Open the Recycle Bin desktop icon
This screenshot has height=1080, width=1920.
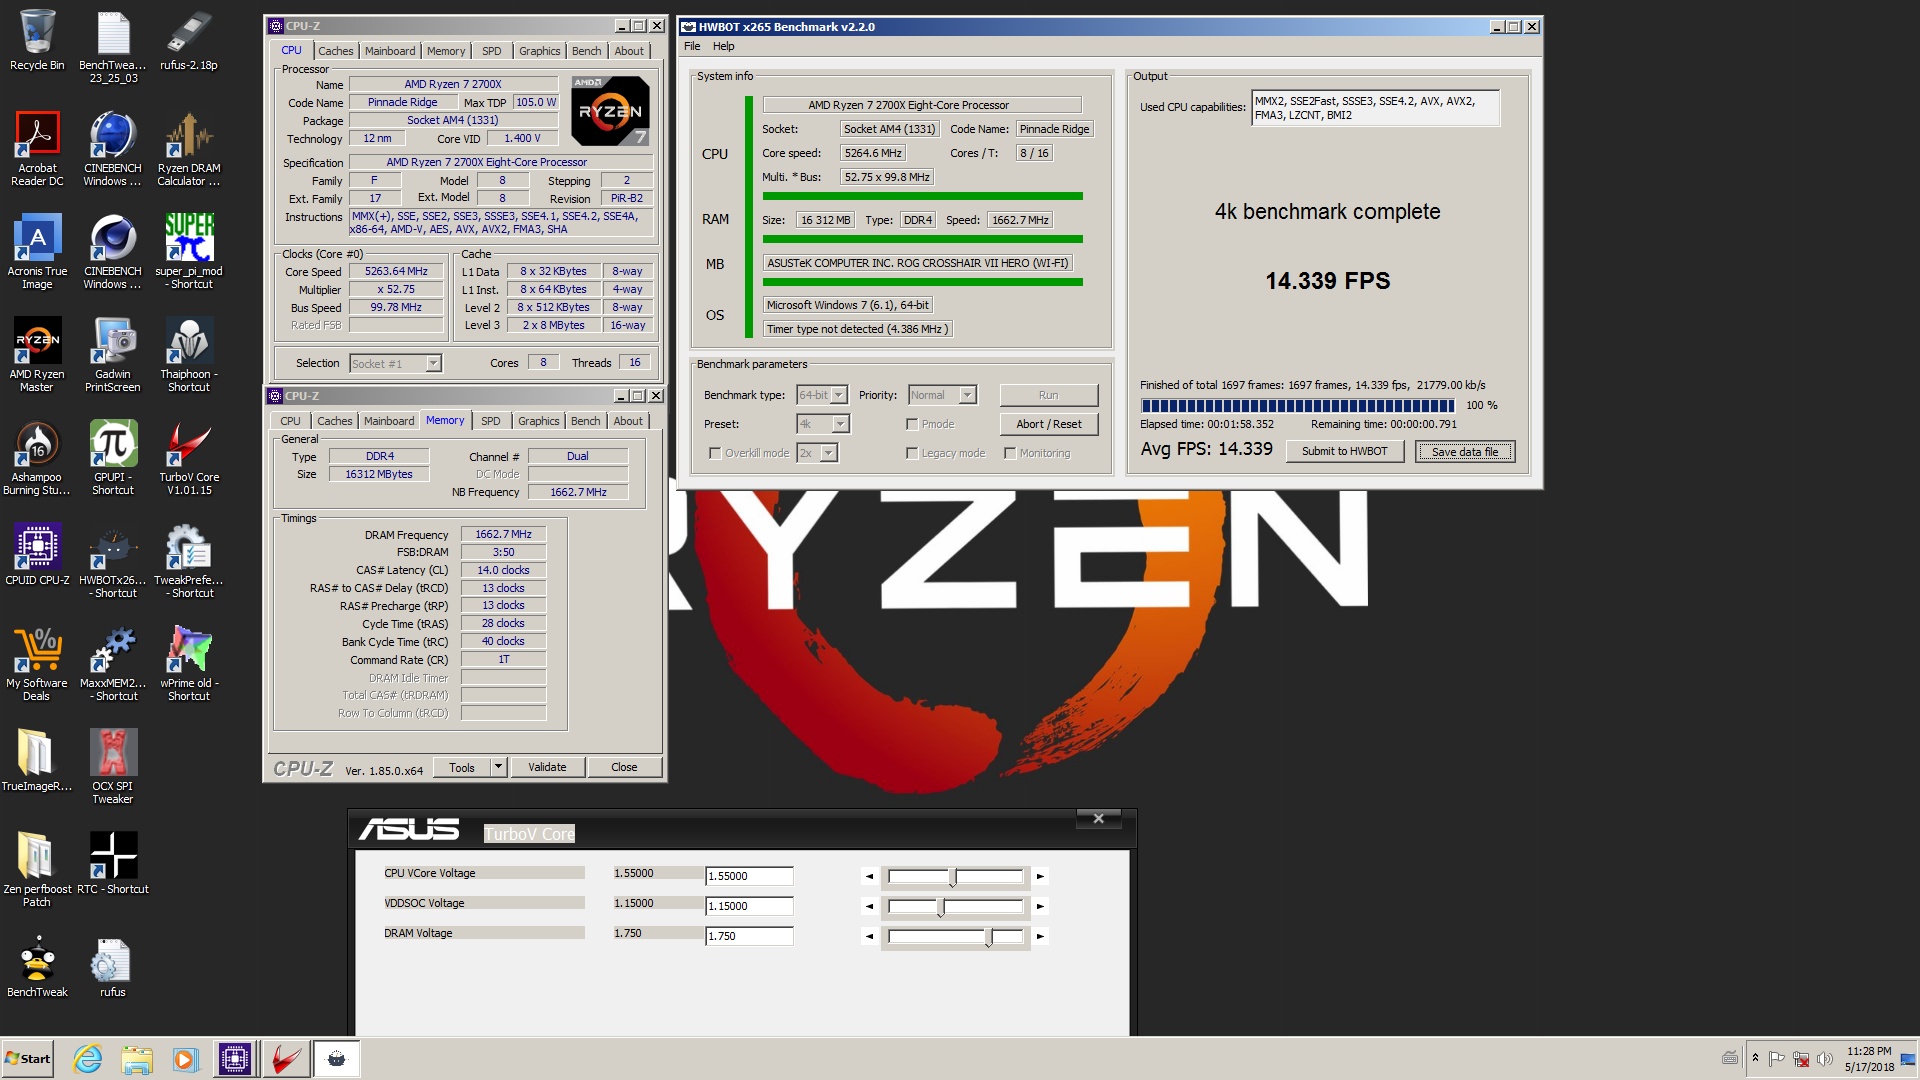coord(37,40)
